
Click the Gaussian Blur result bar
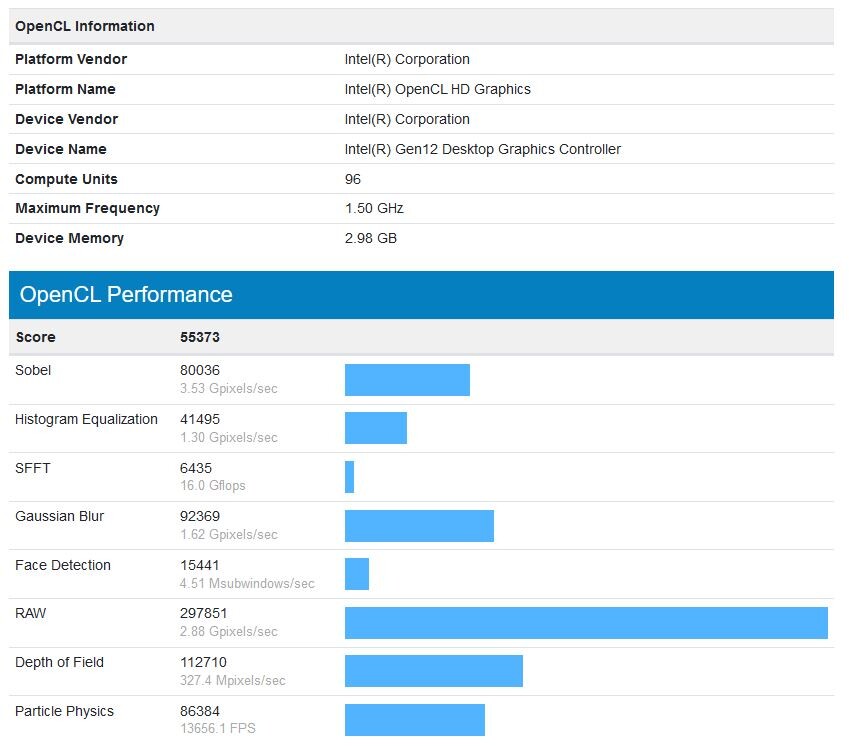tap(419, 526)
